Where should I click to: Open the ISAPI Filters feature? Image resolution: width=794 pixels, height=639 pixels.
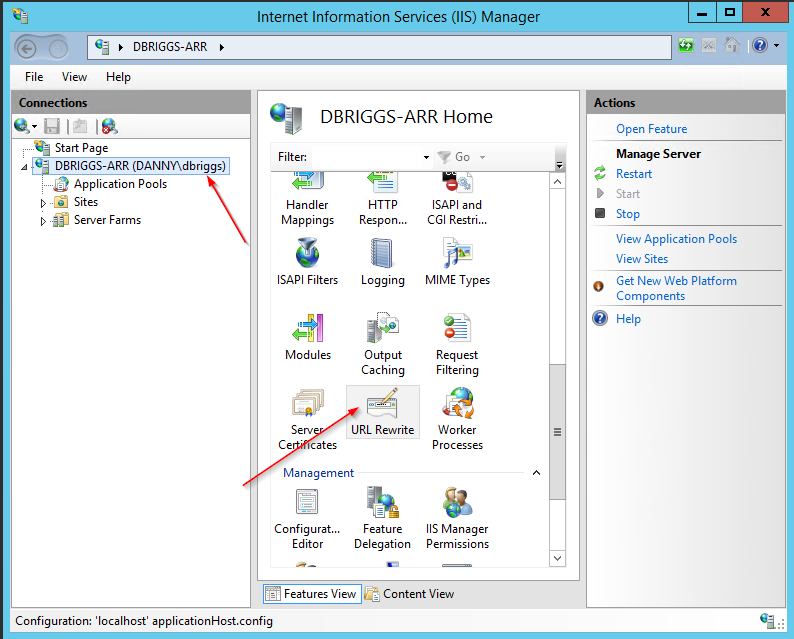tap(307, 263)
